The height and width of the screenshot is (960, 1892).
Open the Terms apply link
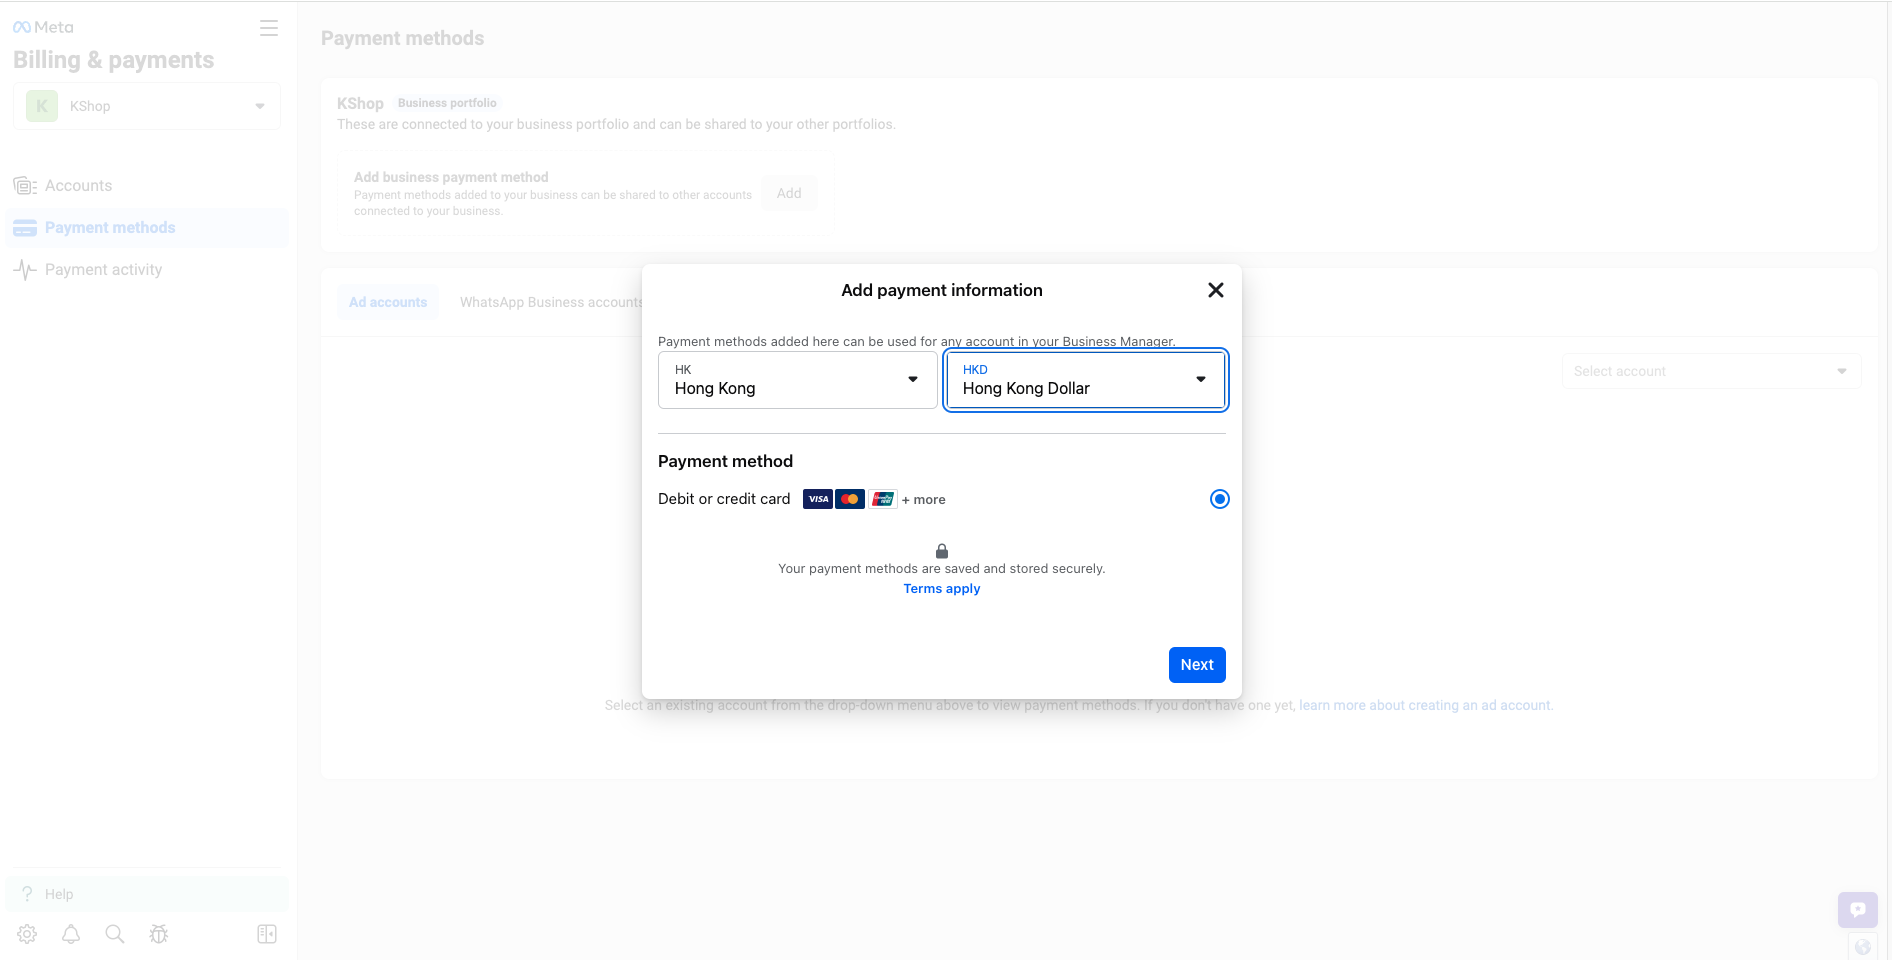[942, 589]
